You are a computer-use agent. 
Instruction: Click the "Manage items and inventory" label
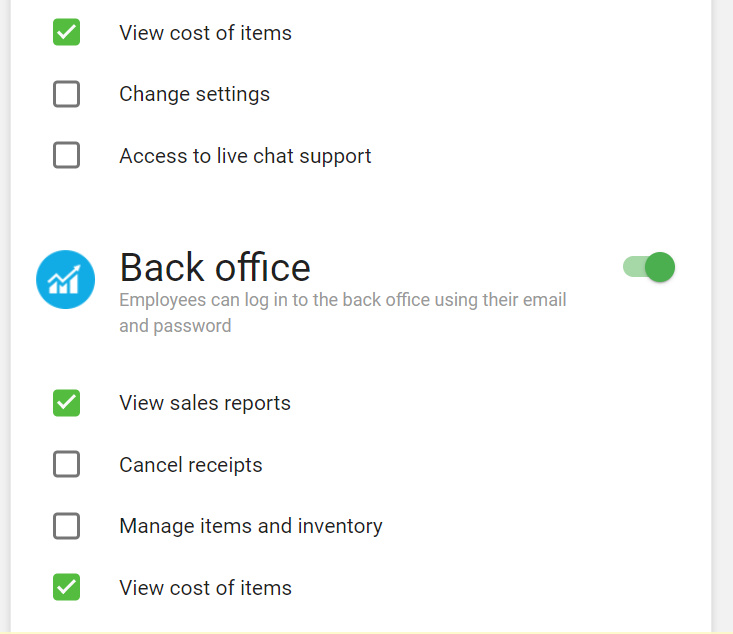(250, 526)
